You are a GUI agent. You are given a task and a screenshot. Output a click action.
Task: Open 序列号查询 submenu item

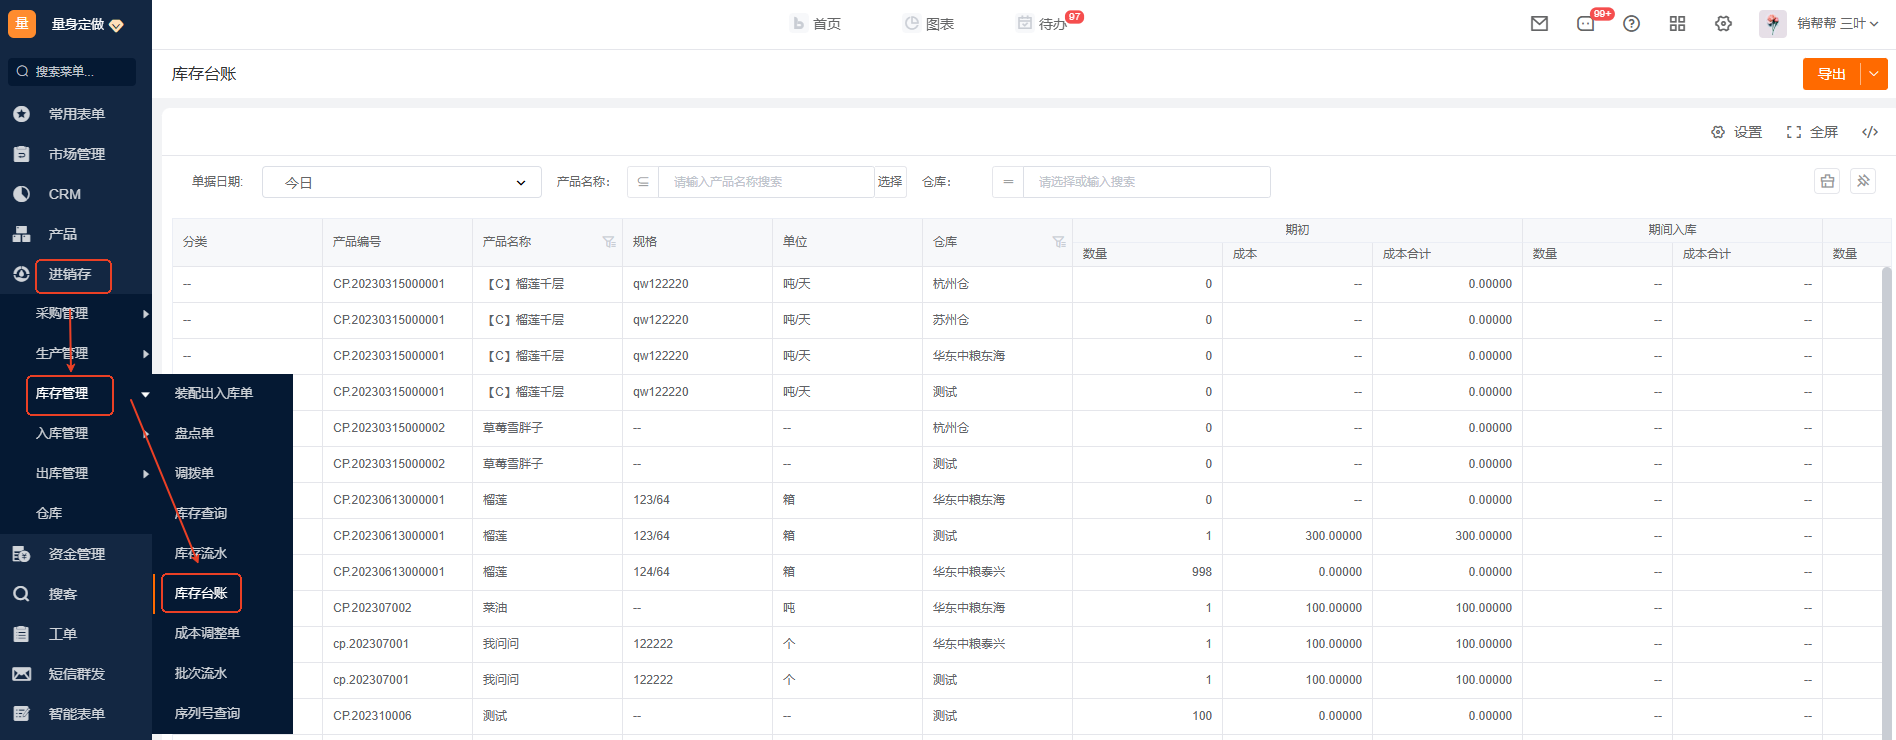pos(207,713)
